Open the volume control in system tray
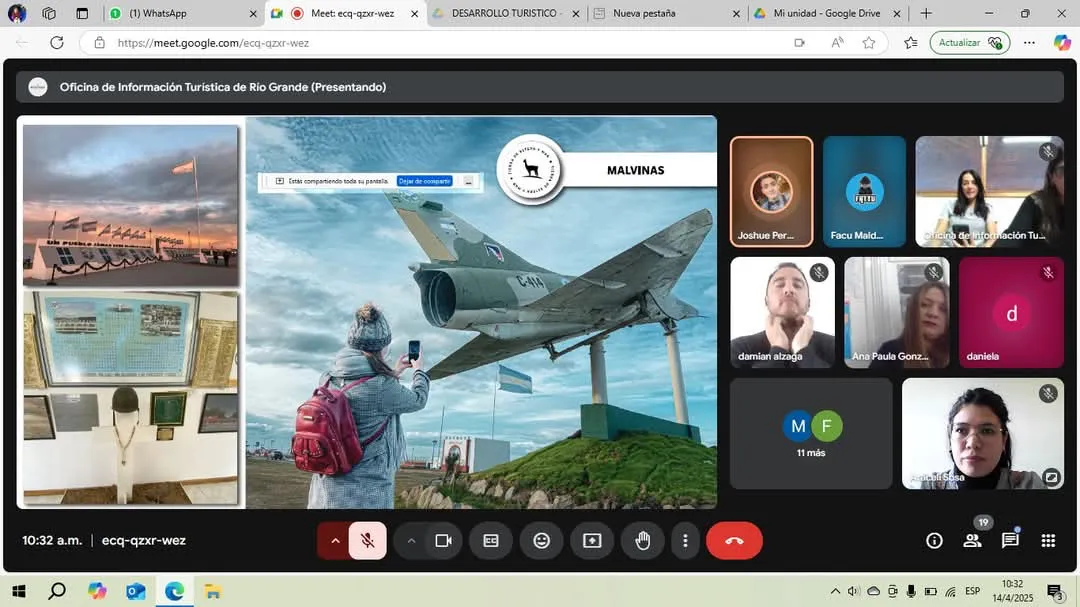The image size is (1080, 607). pyautogui.click(x=853, y=591)
